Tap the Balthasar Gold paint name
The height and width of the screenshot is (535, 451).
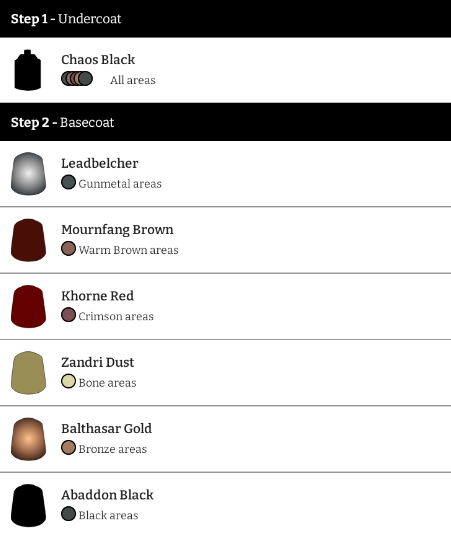(x=106, y=429)
